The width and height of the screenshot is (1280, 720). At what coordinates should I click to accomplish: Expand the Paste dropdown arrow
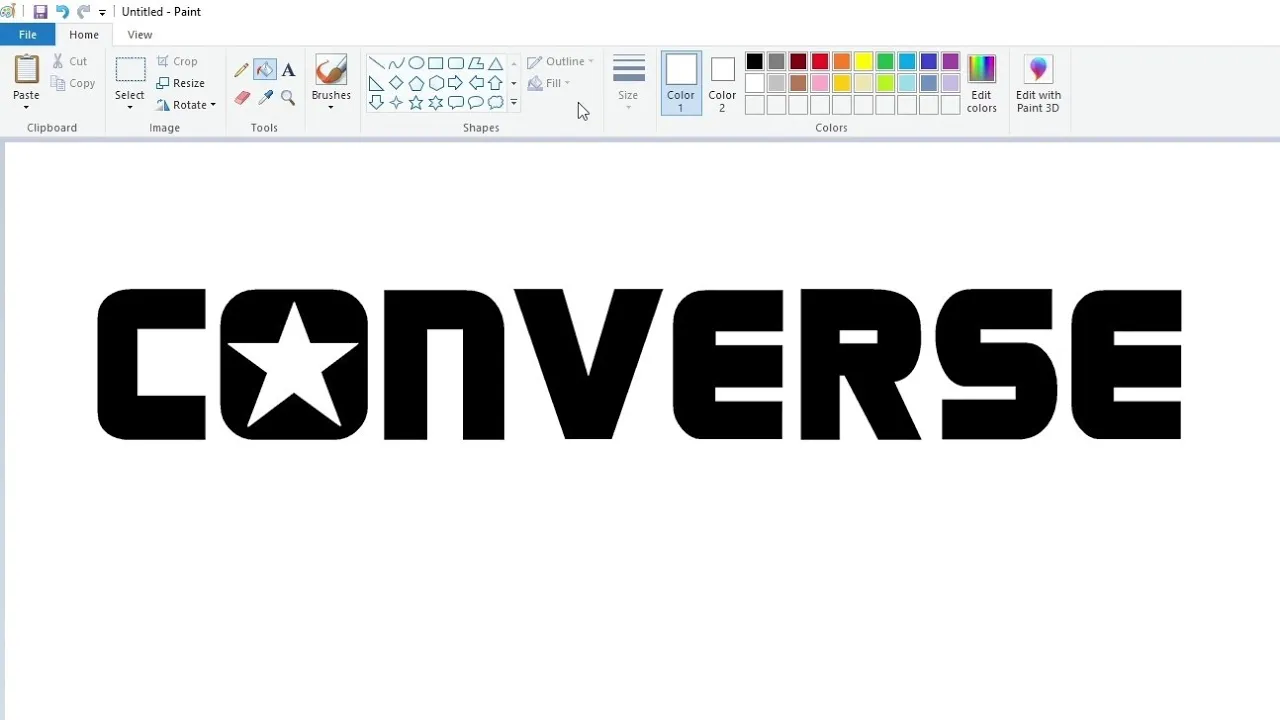coord(26,108)
